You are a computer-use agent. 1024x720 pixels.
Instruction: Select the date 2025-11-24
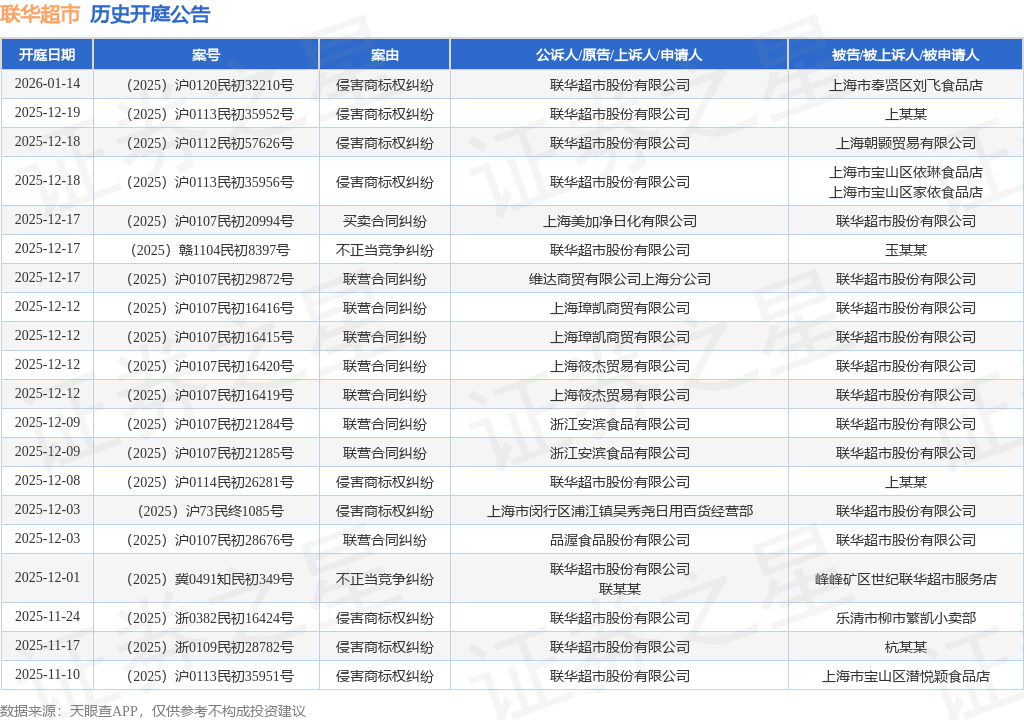tap(47, 616)
